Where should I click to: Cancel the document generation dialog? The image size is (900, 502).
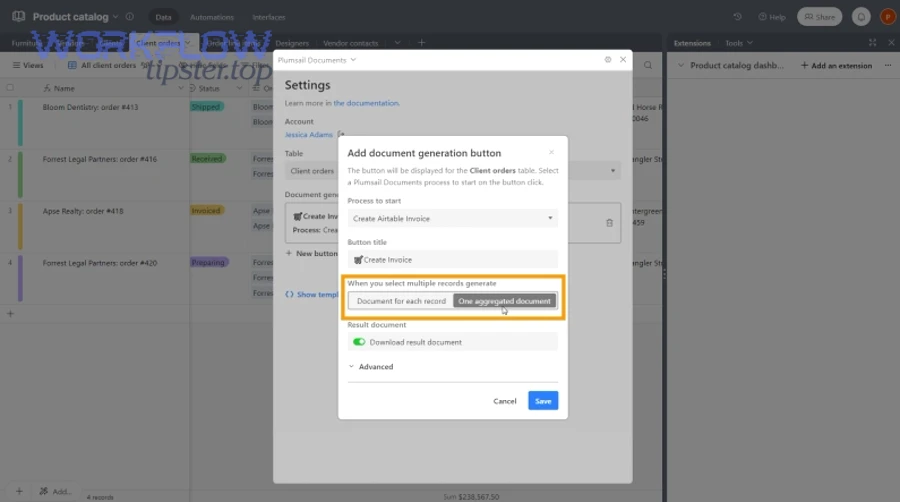[x=505, y=401]
